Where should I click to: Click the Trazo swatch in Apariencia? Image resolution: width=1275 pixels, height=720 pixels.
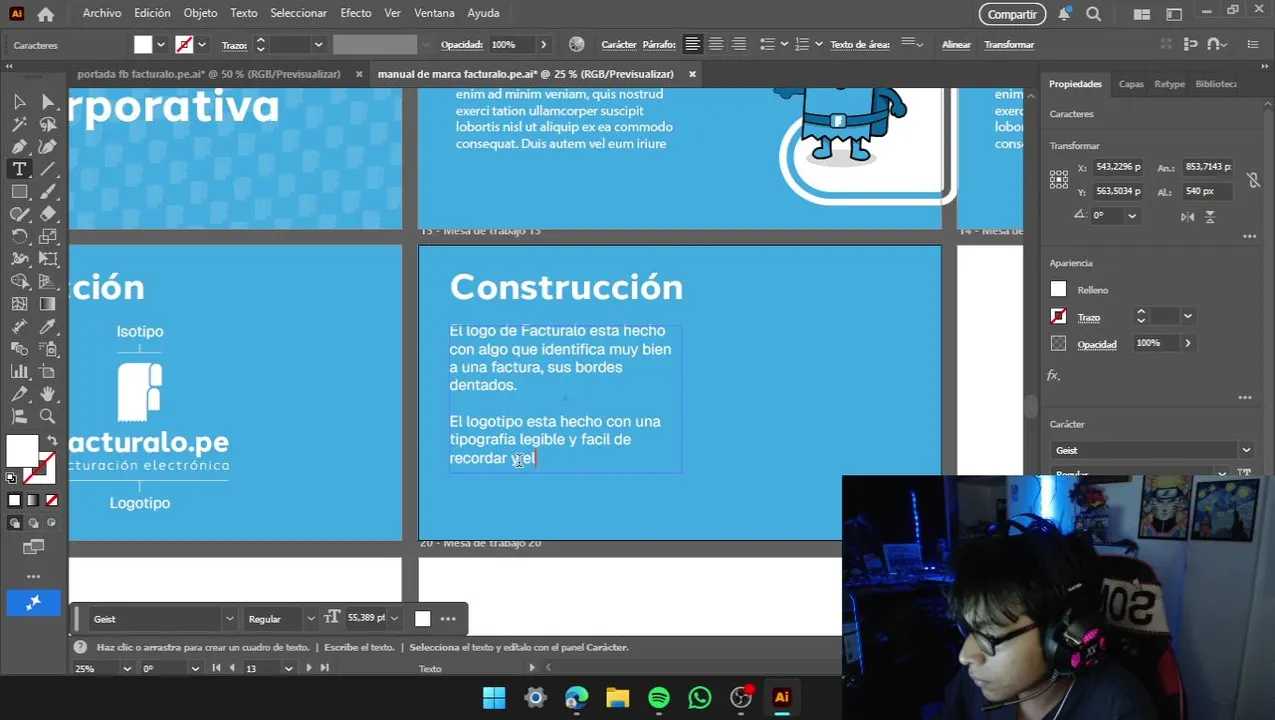pyautogui.click(x=1059, y=317)
